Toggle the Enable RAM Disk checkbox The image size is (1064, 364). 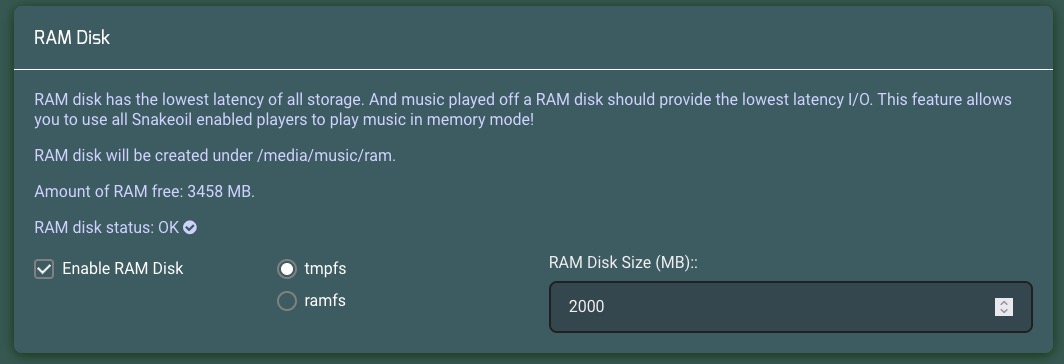click(44, 269)
